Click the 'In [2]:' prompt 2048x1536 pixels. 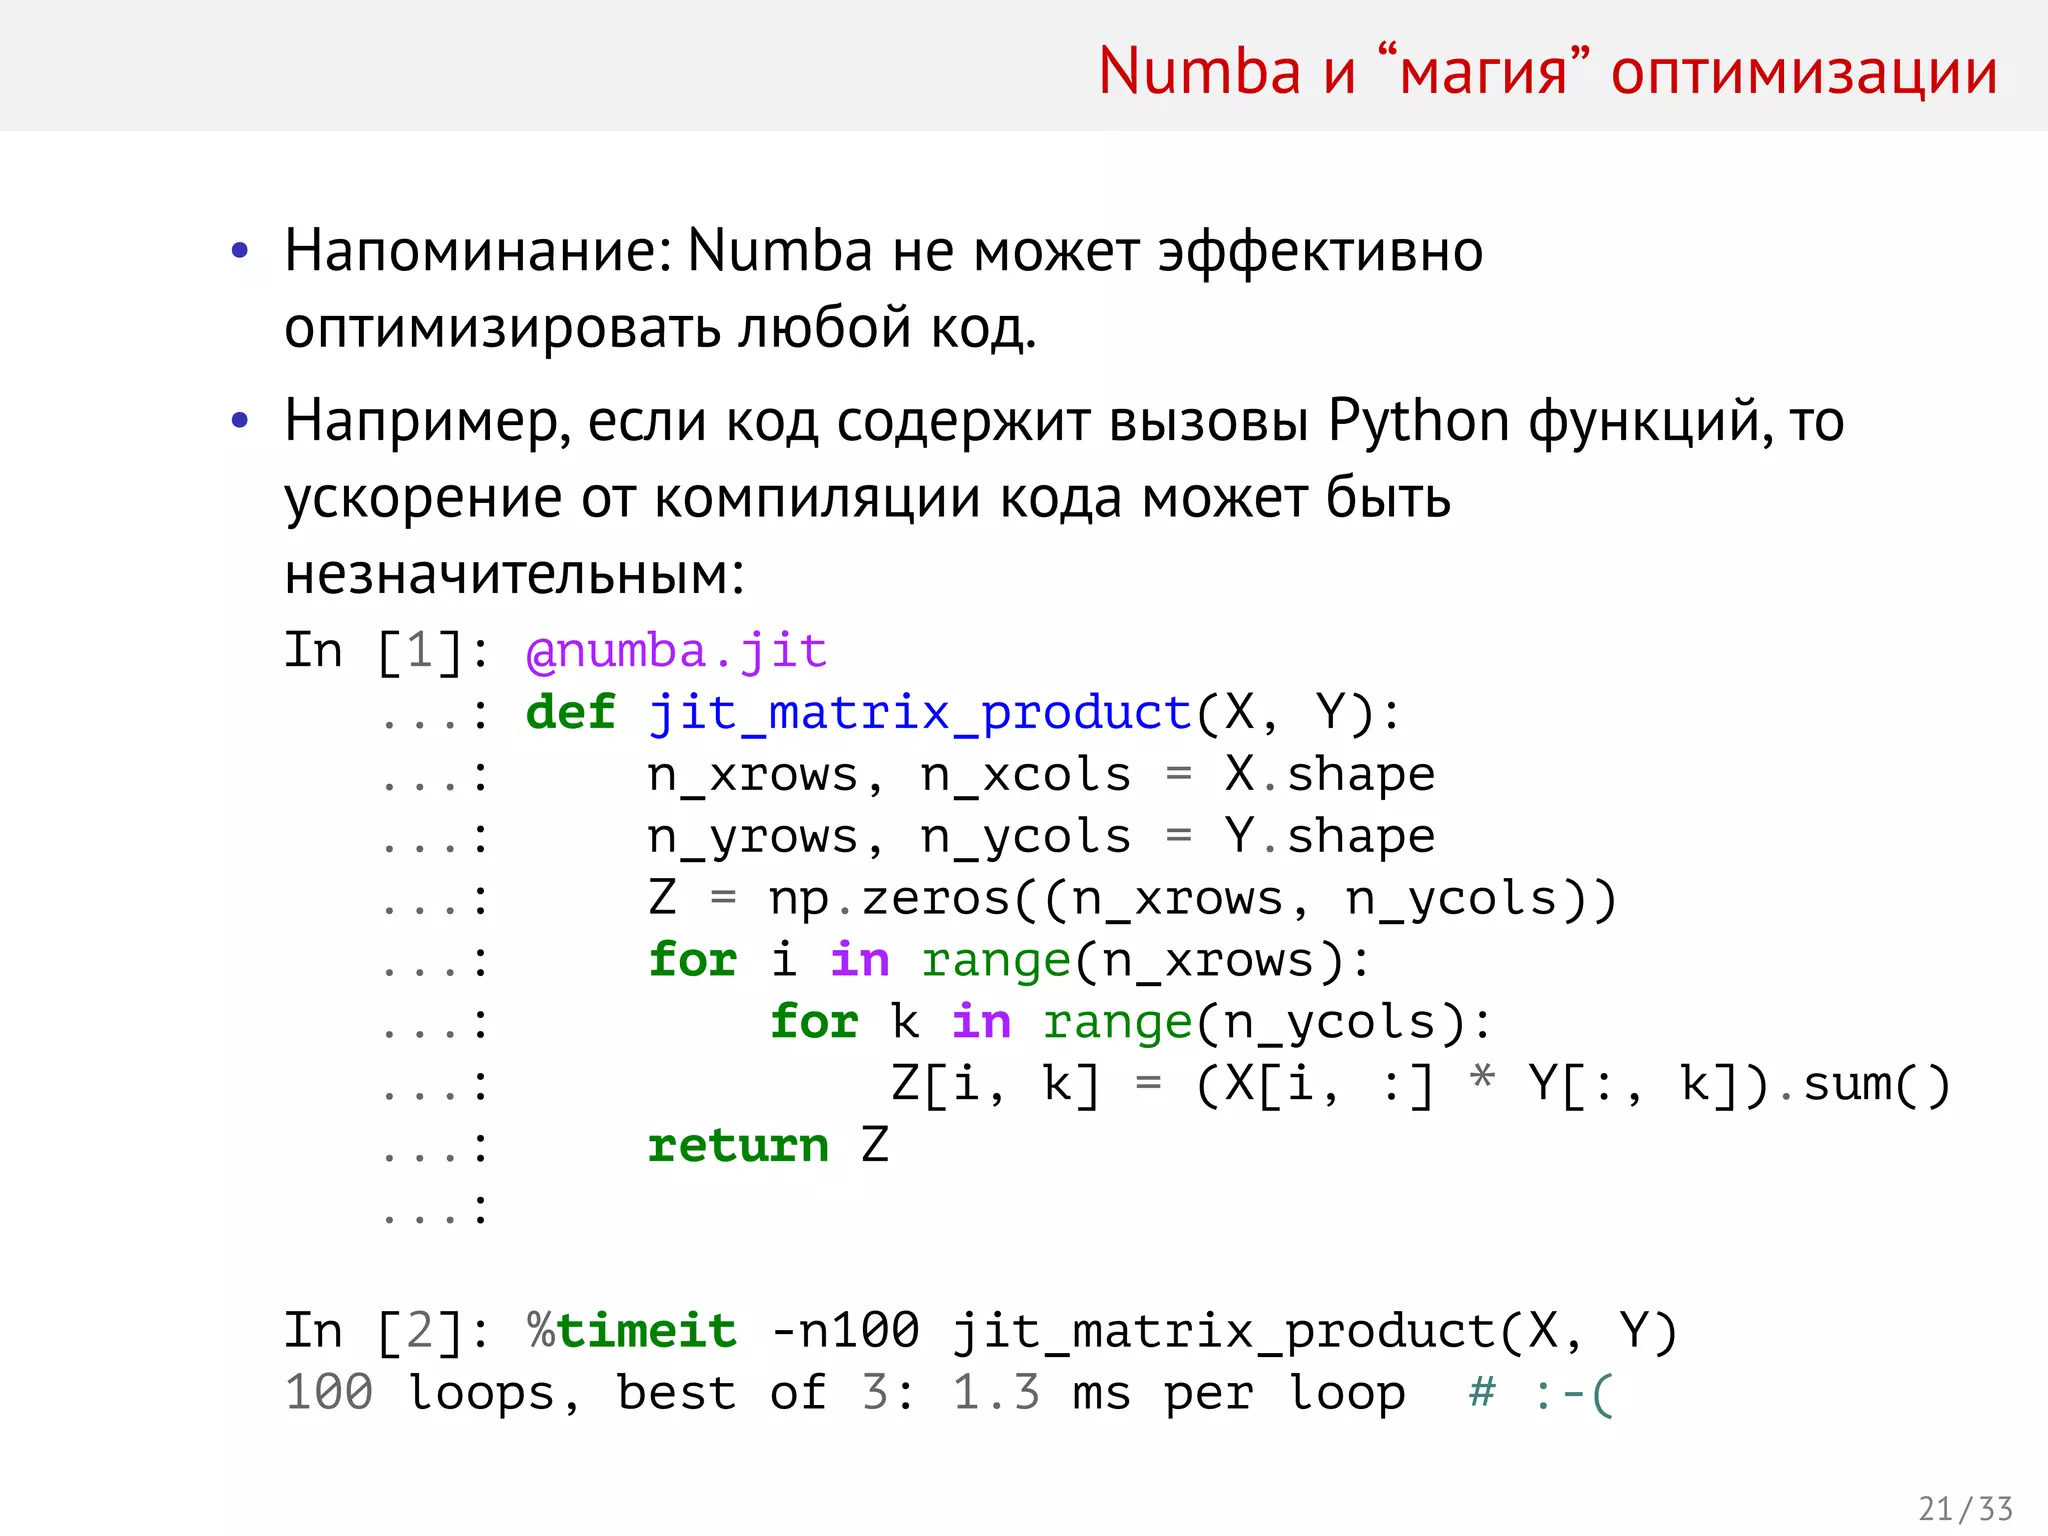click(387, 1332)
